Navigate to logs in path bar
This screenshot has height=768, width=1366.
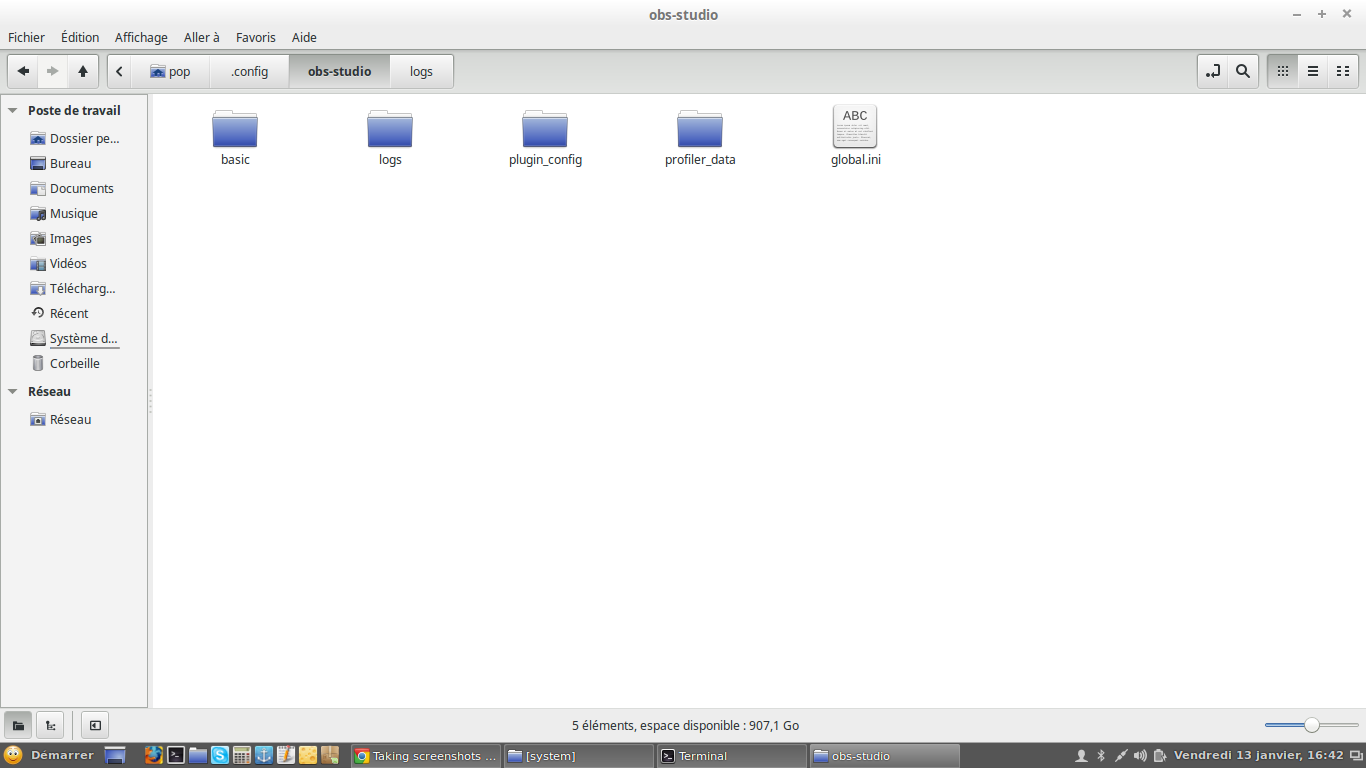(x=422, y=71)
